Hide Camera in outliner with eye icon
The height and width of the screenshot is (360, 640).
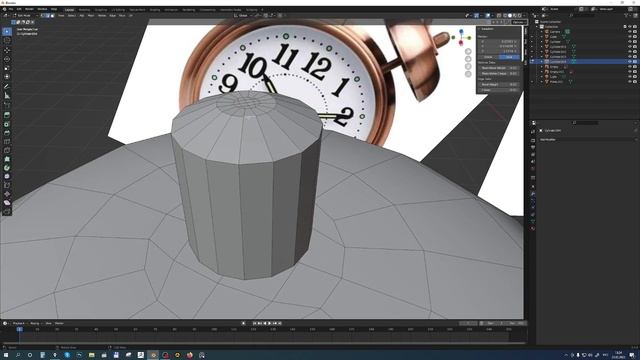click(x=630, y=31)
